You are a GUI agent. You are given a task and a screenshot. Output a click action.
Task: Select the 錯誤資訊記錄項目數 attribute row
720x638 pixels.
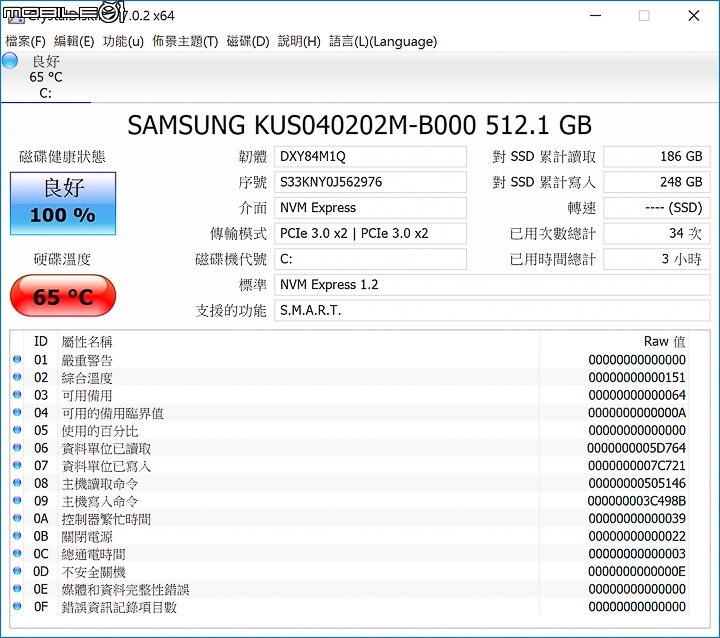[x=349, y=607]
